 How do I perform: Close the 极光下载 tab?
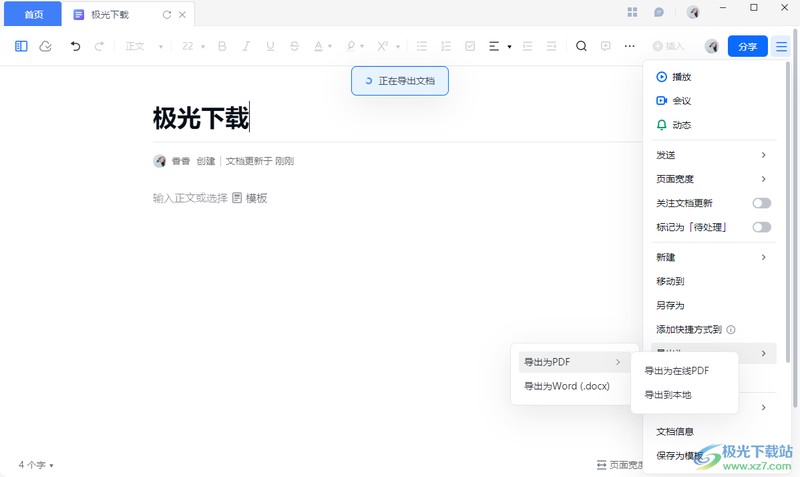coord(182,15)
